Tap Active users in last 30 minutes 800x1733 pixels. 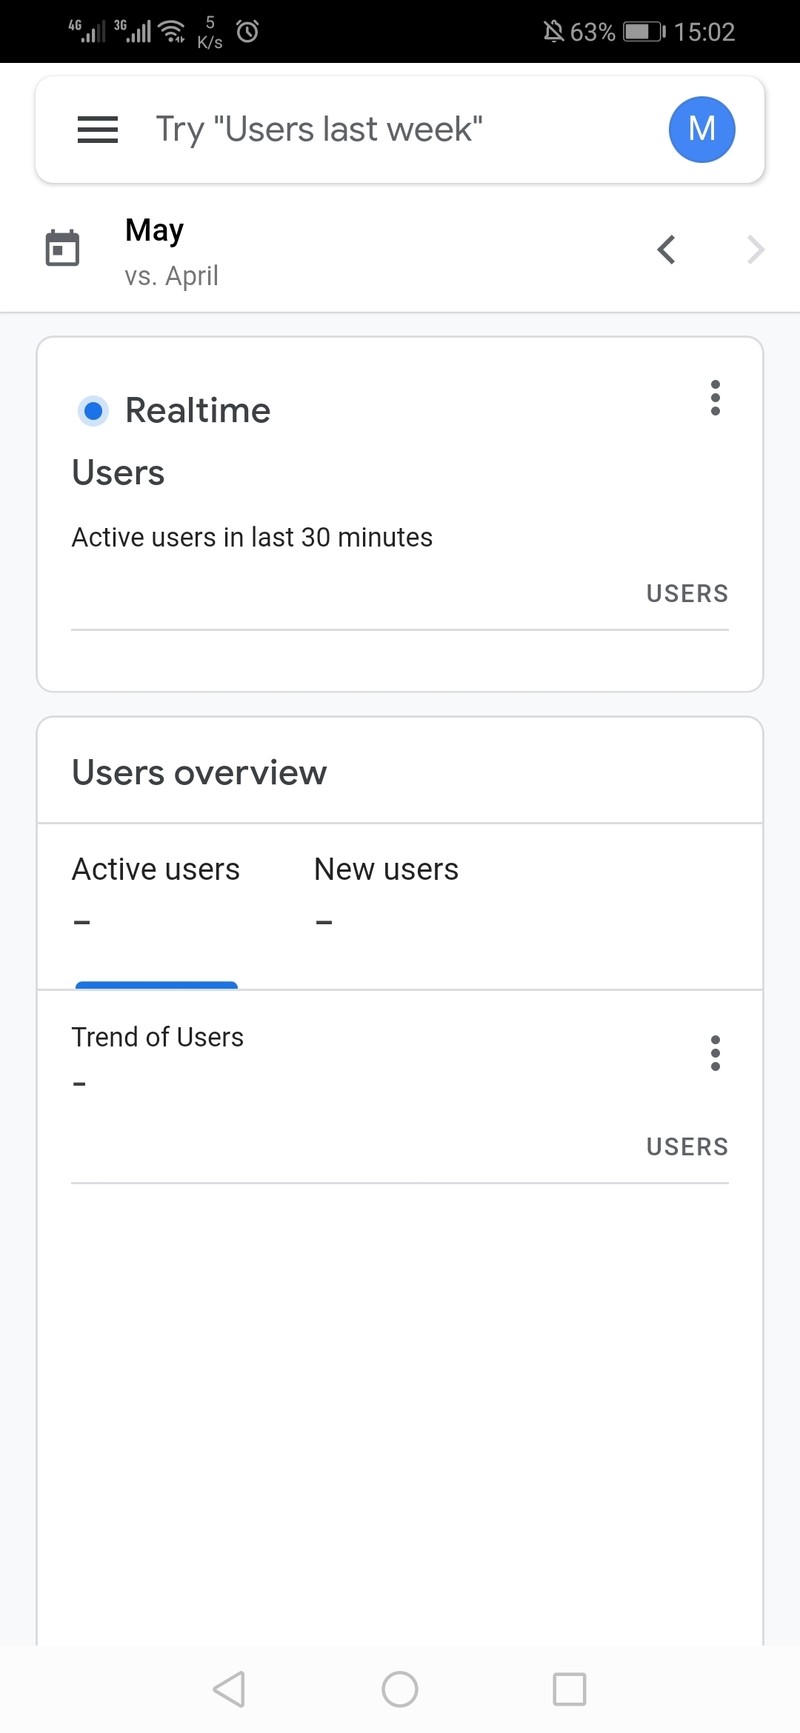point(252,537)
